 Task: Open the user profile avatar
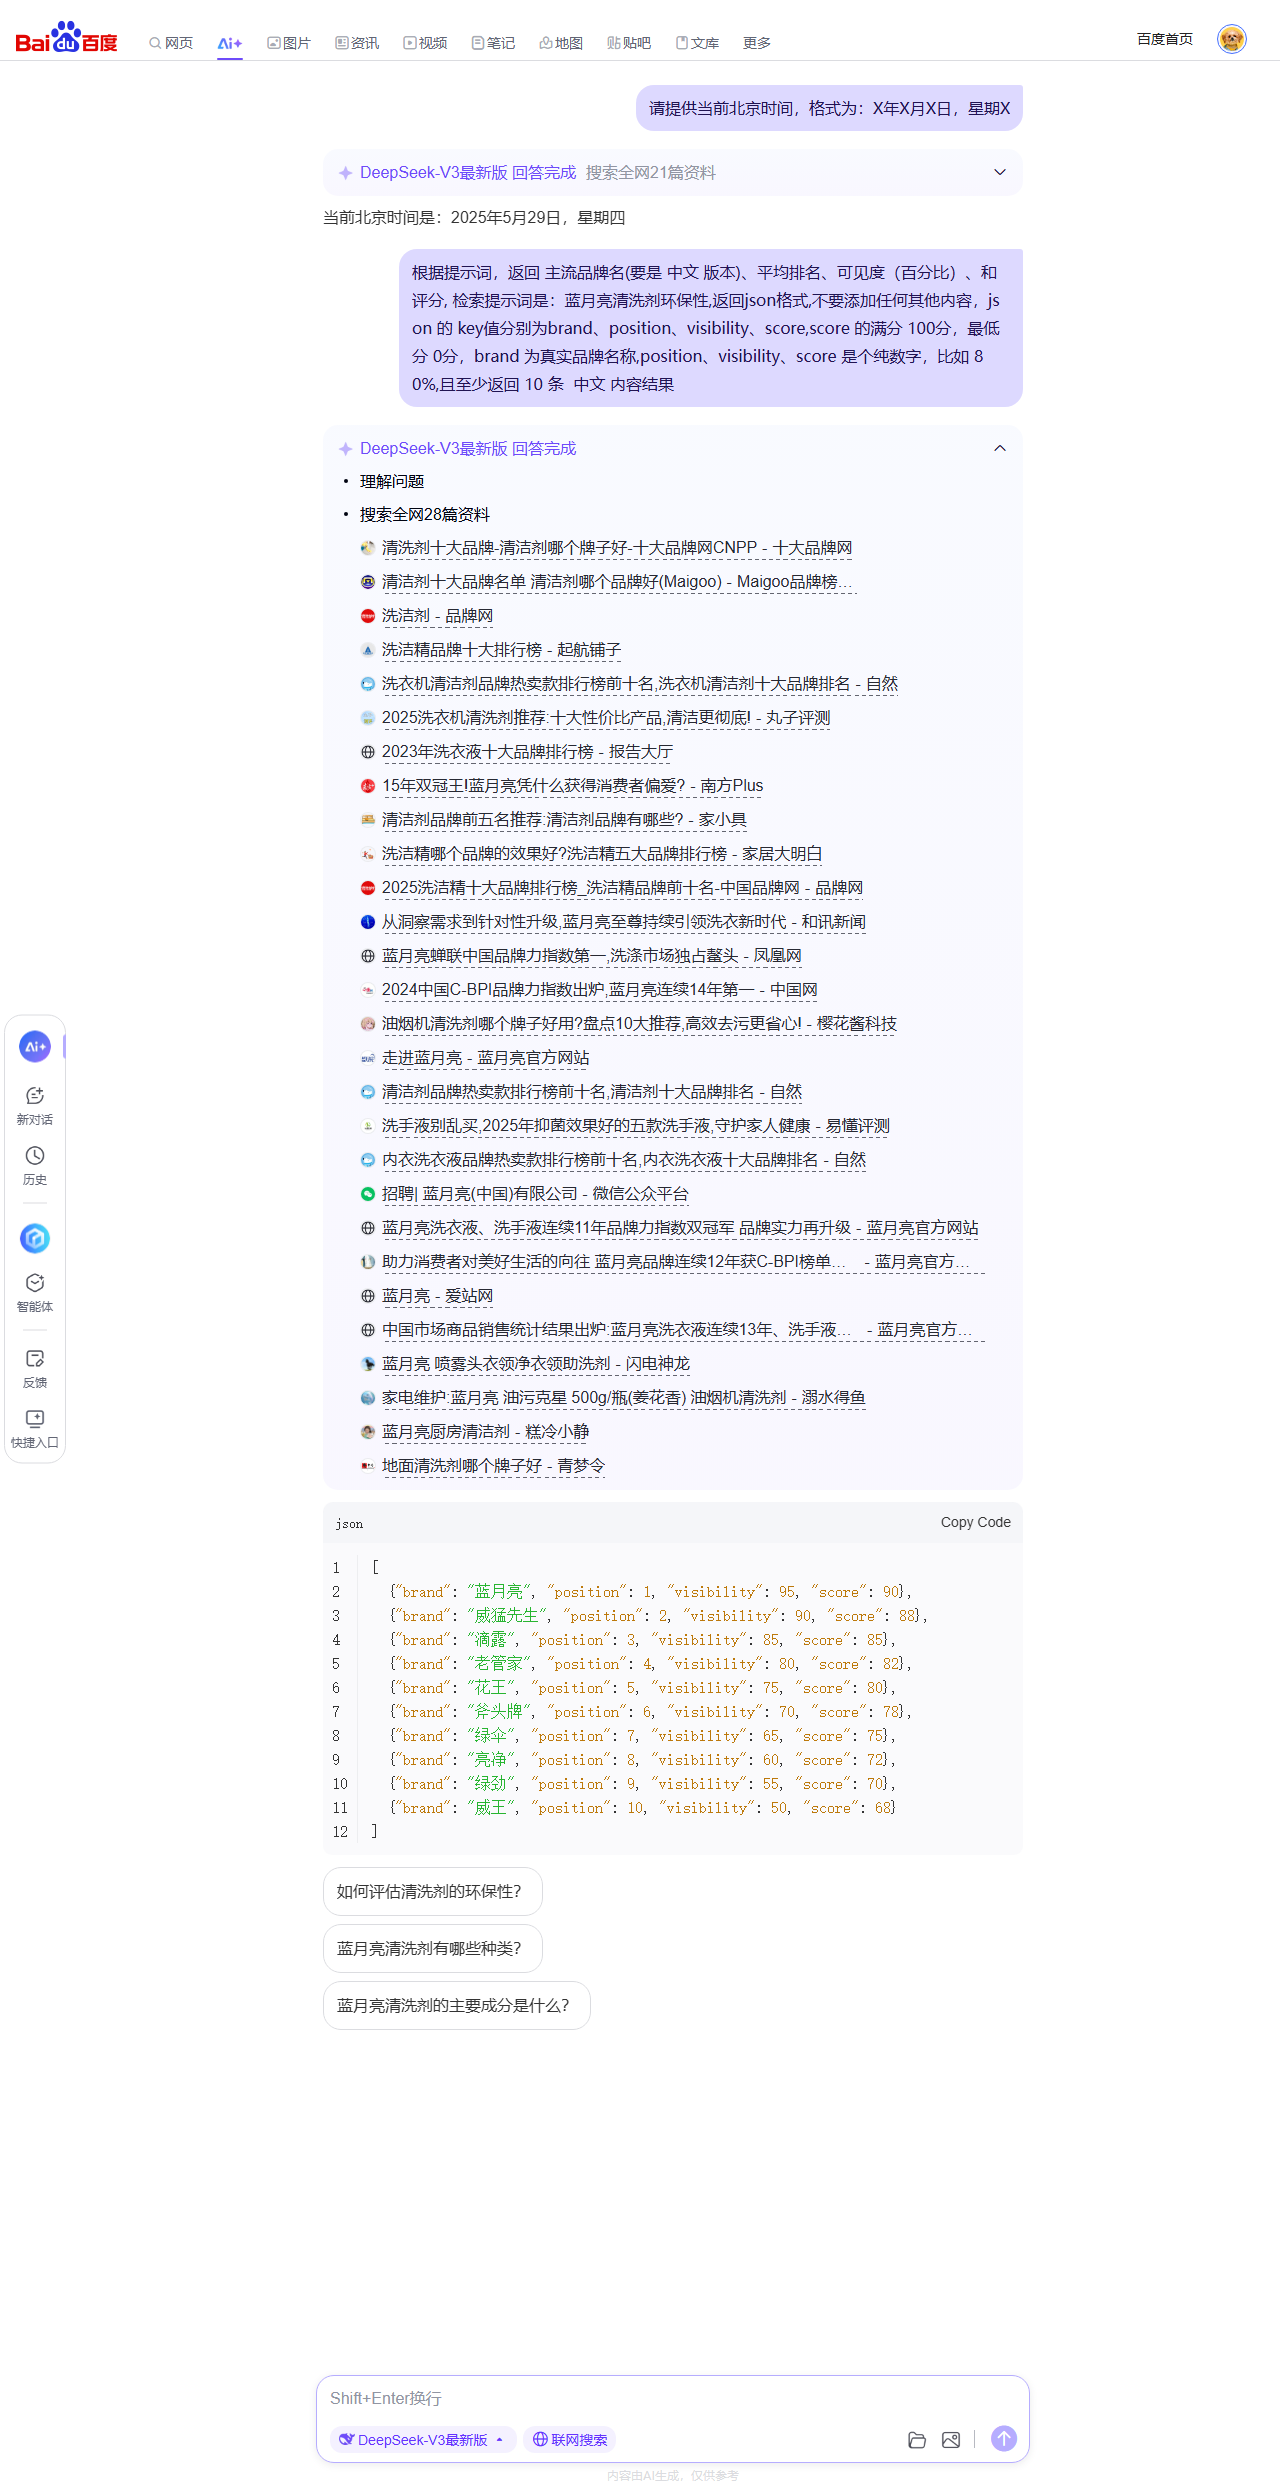[x=1231, y=39]
